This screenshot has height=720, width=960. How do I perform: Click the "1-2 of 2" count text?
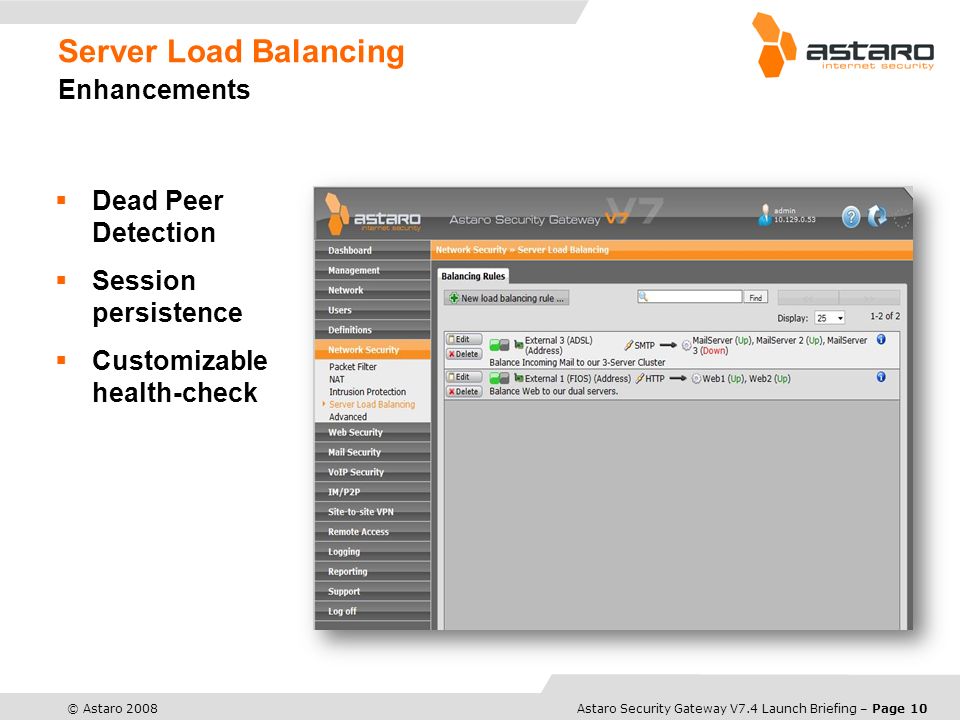coord(885,316)
